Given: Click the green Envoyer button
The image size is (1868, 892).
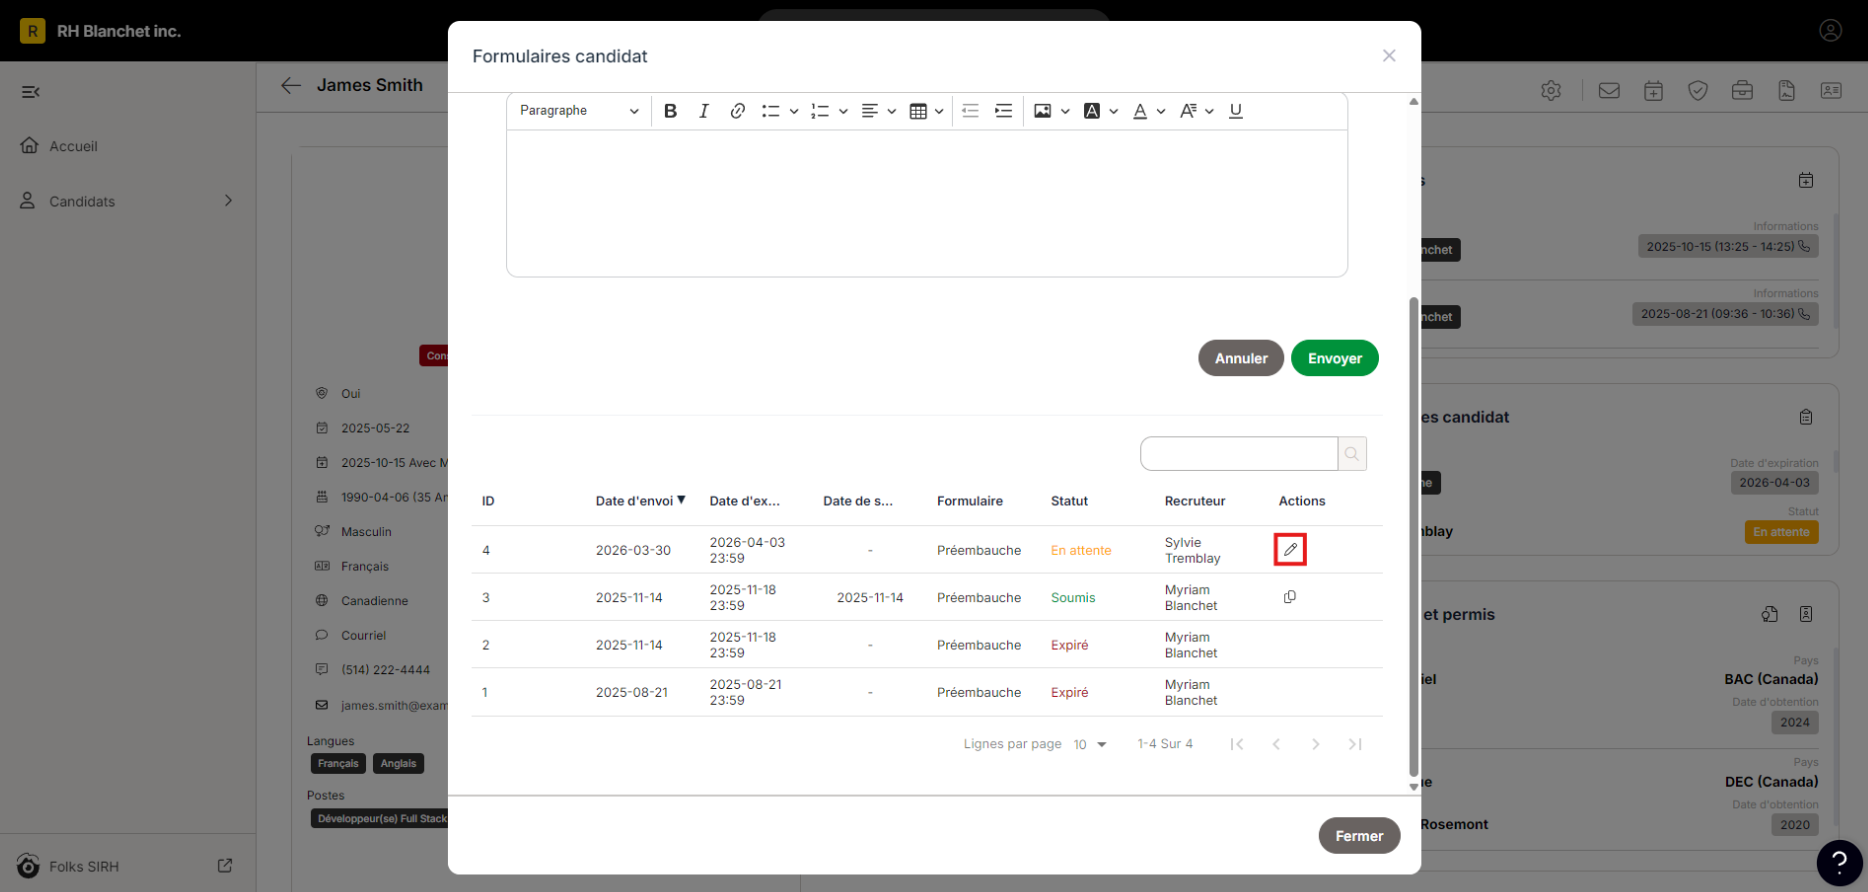Looking at the screenshot, I should 1335,358.
